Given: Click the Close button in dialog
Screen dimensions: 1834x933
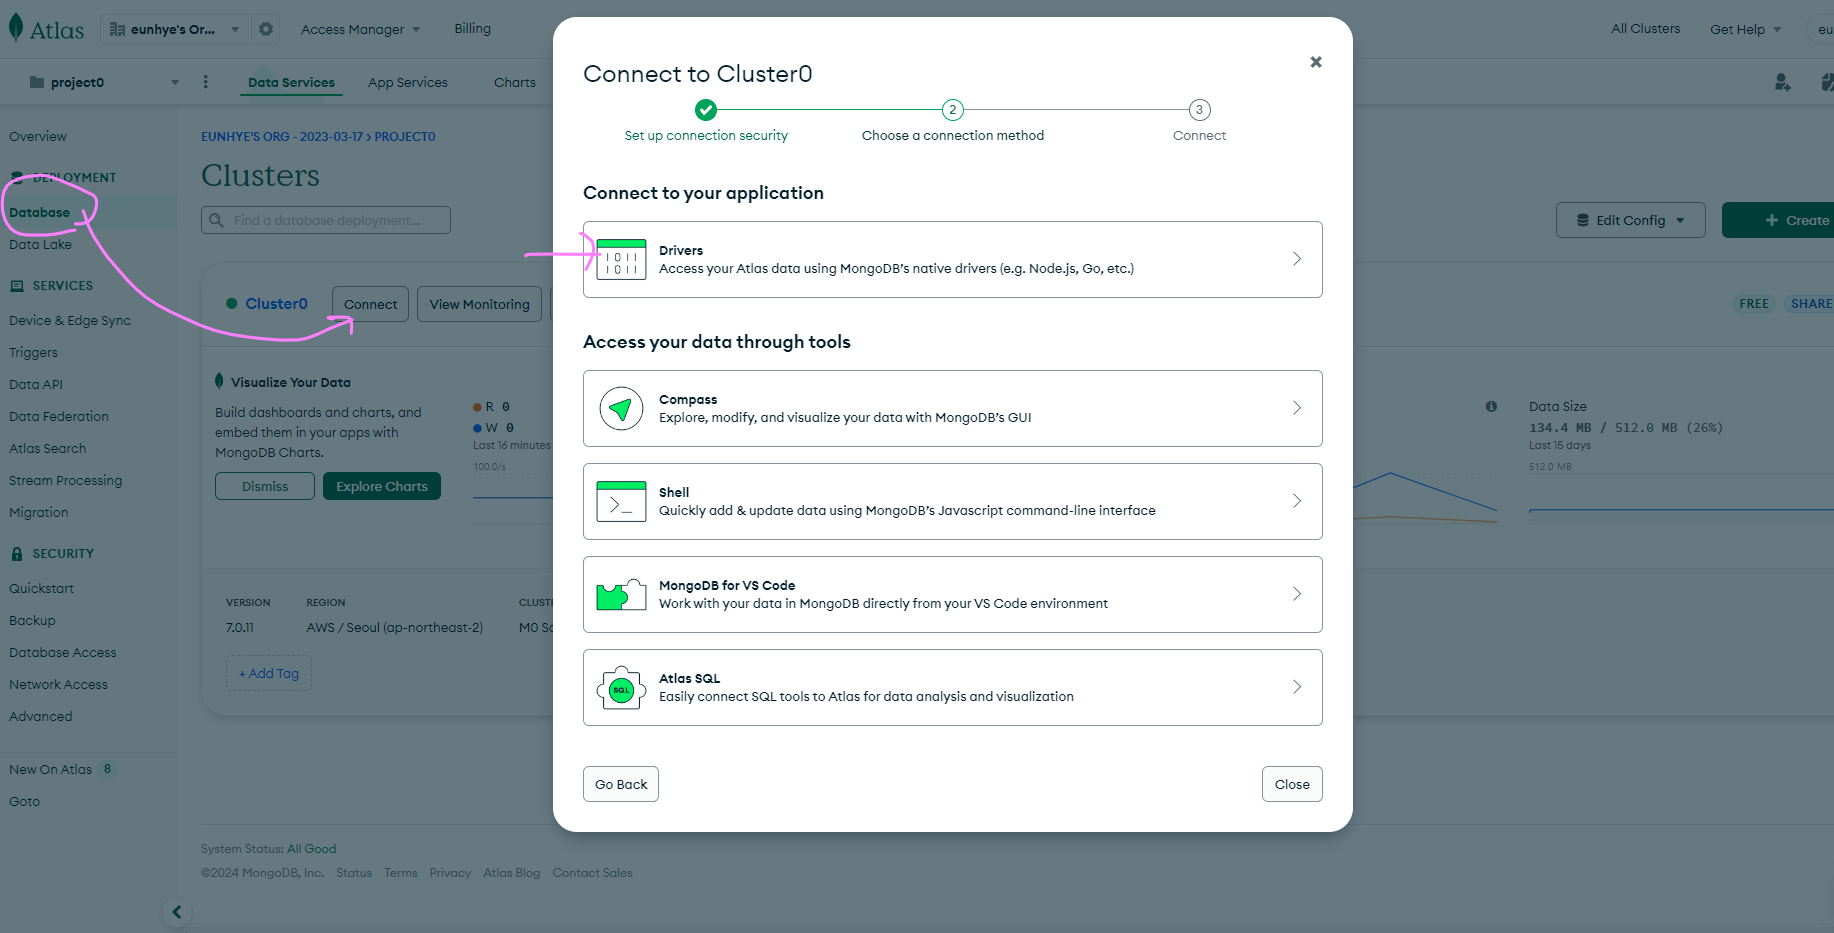Looking at the screenshot, I should [x=1292, y=784].
